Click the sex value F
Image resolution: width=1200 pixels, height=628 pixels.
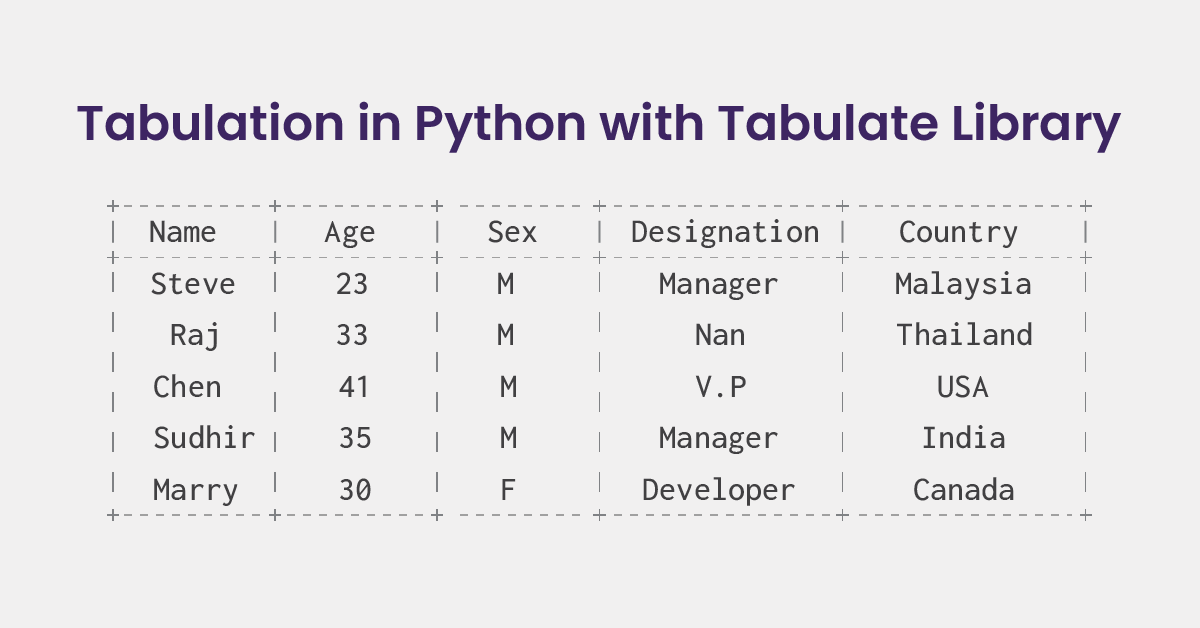507,490
